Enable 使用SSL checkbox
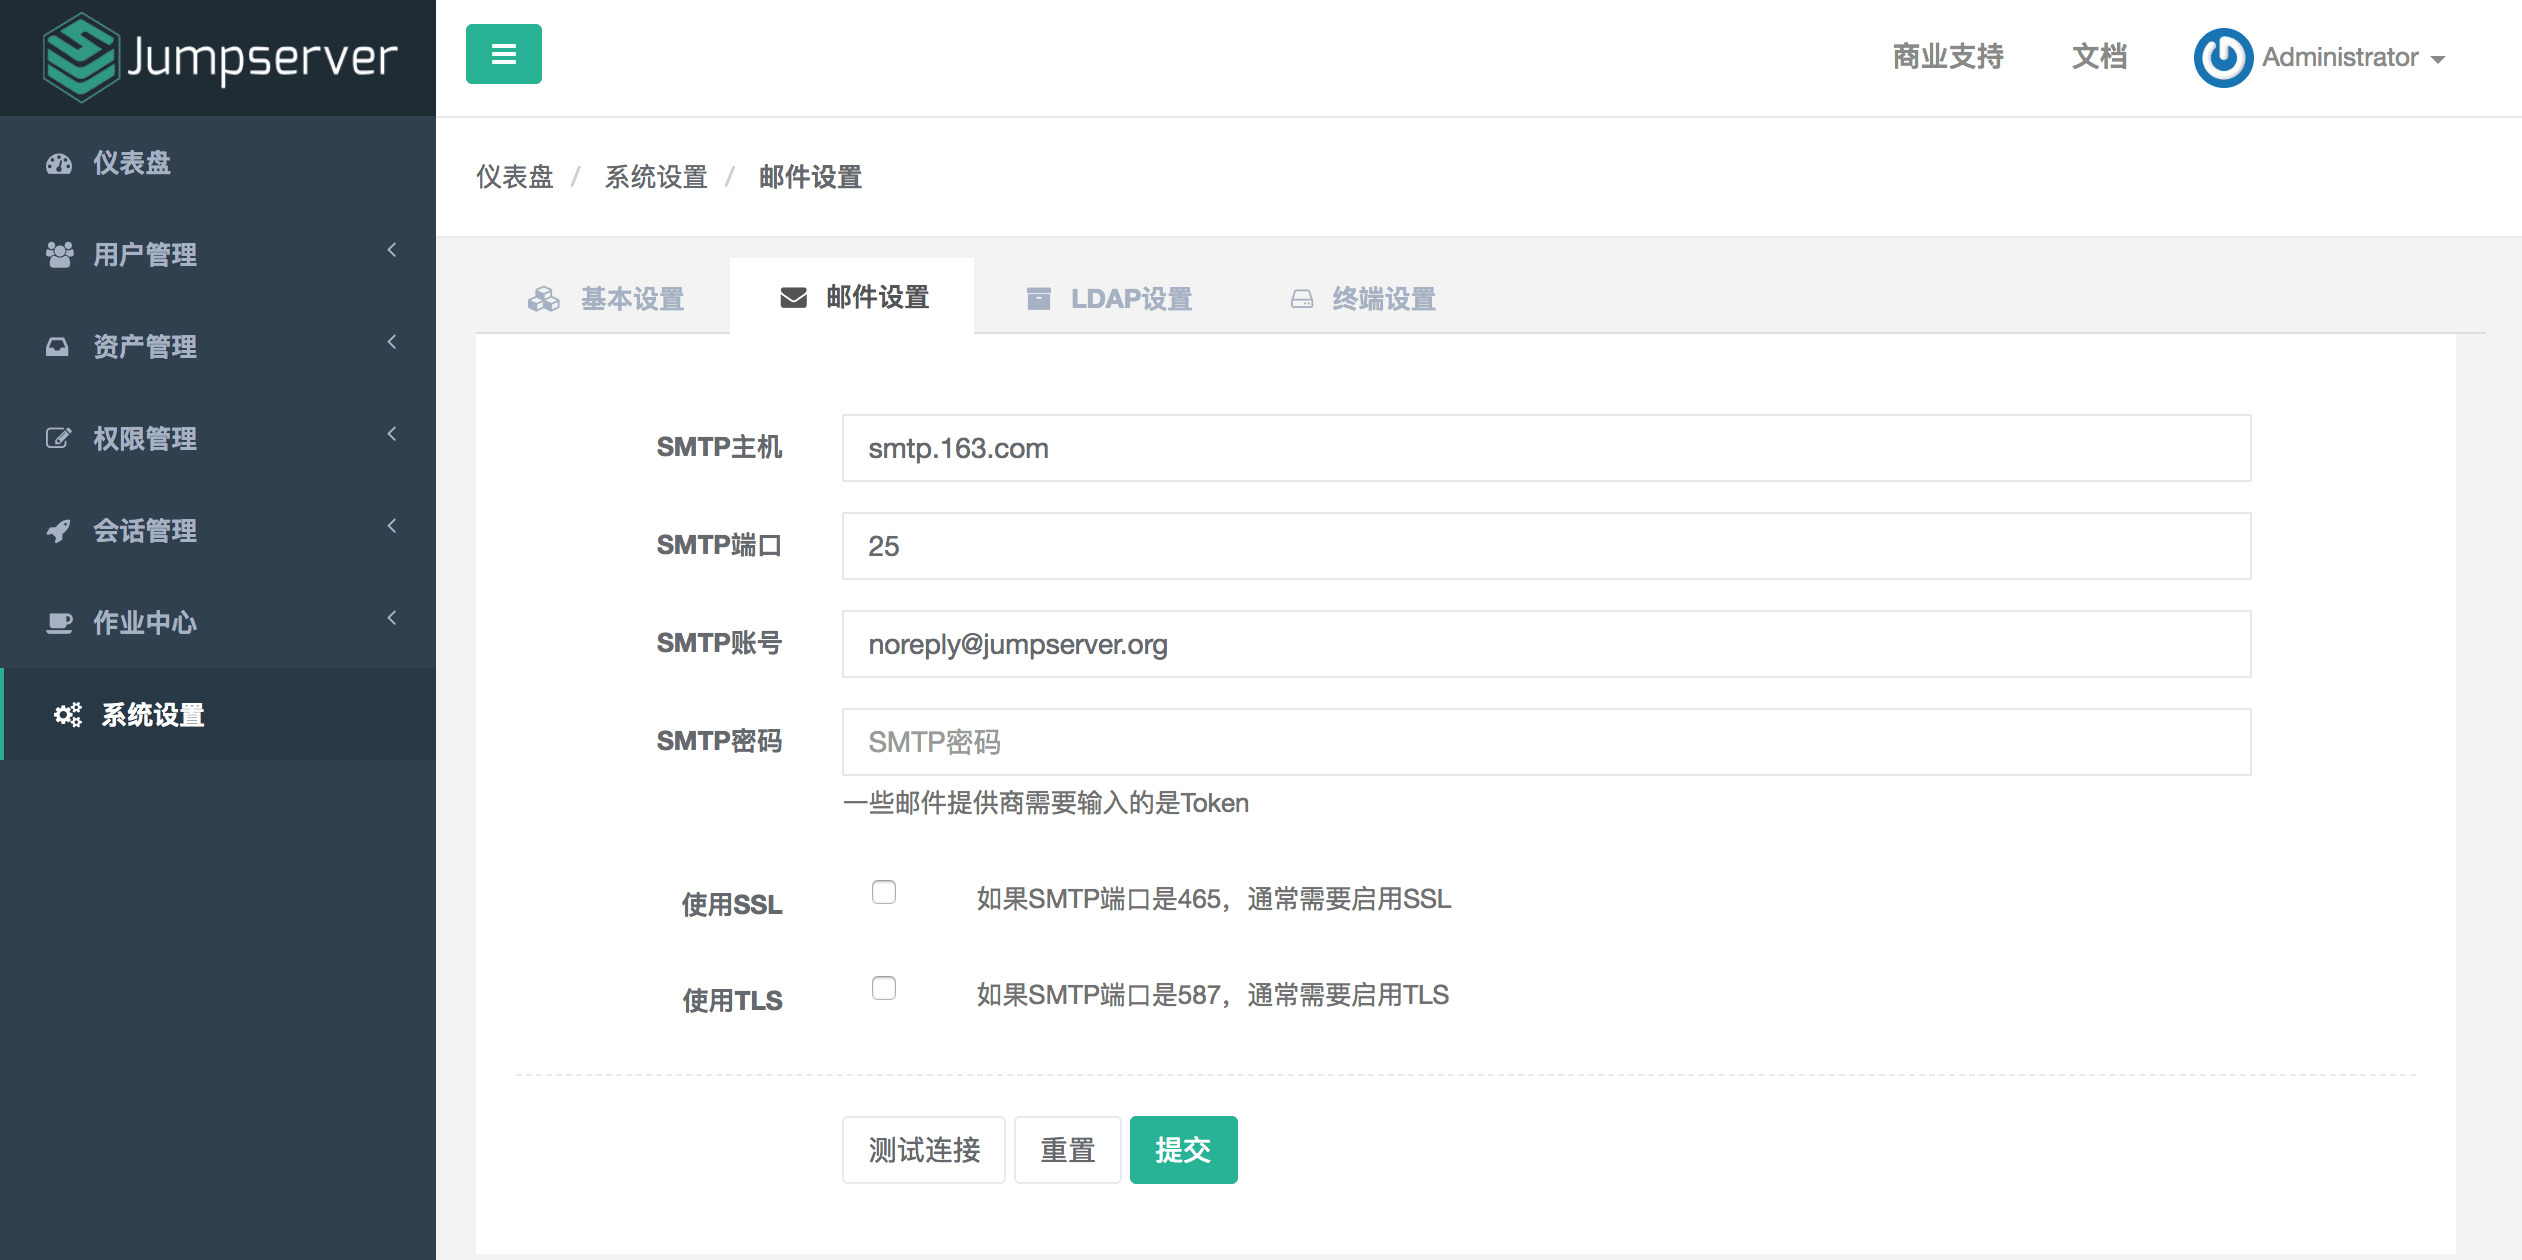 pos(885,895)
